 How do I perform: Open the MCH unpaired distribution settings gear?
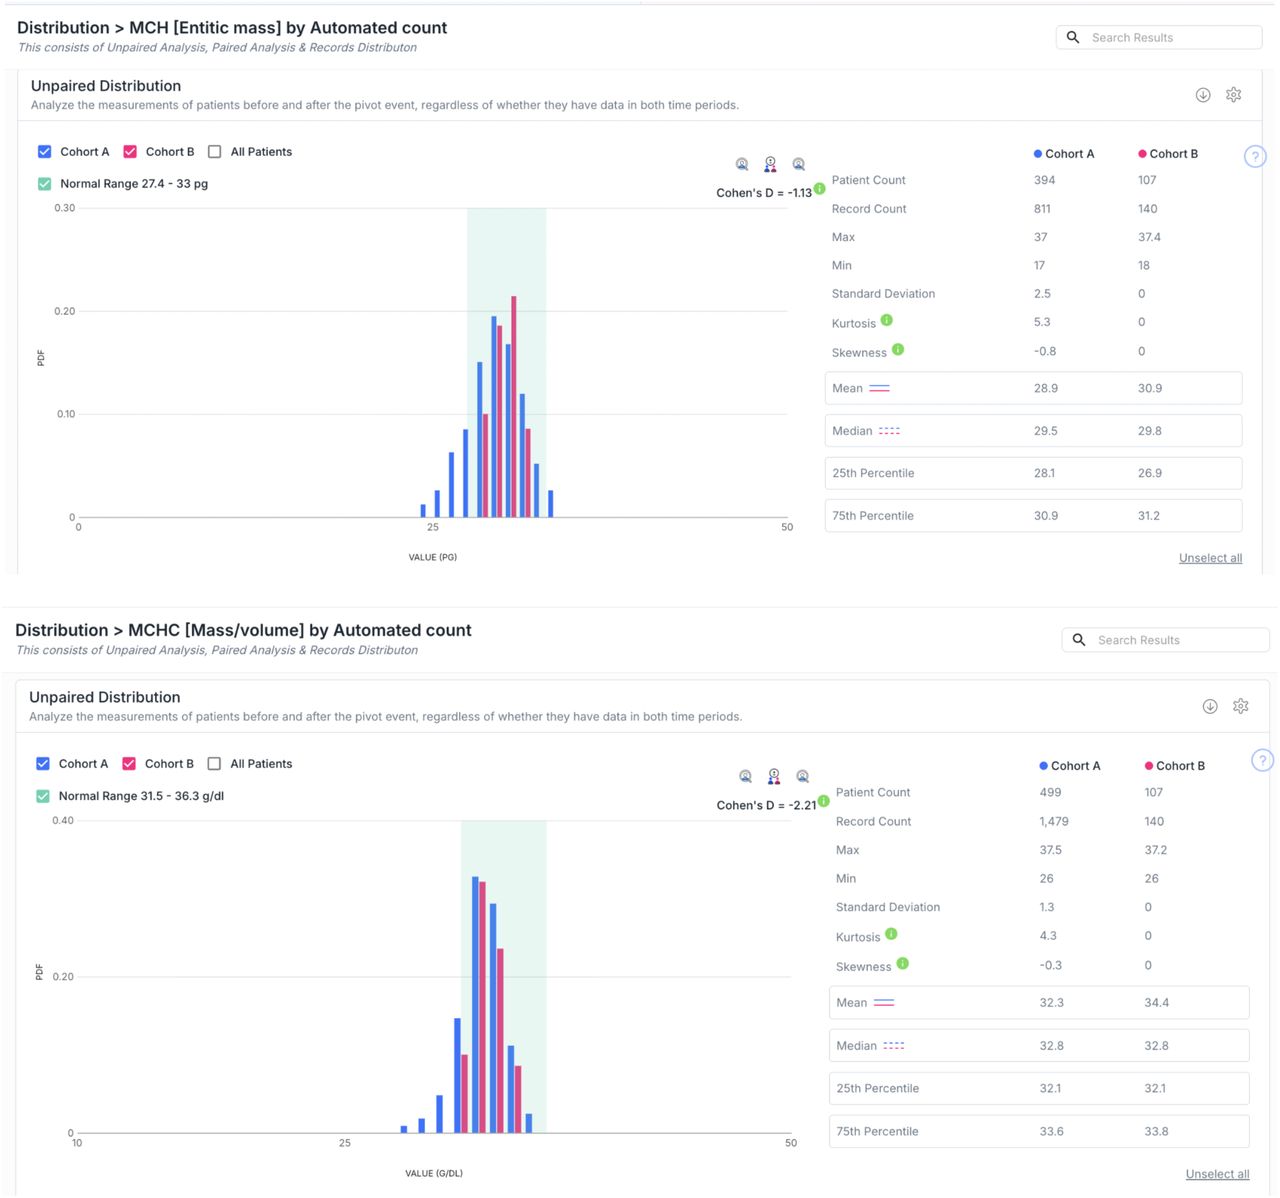1234,95
